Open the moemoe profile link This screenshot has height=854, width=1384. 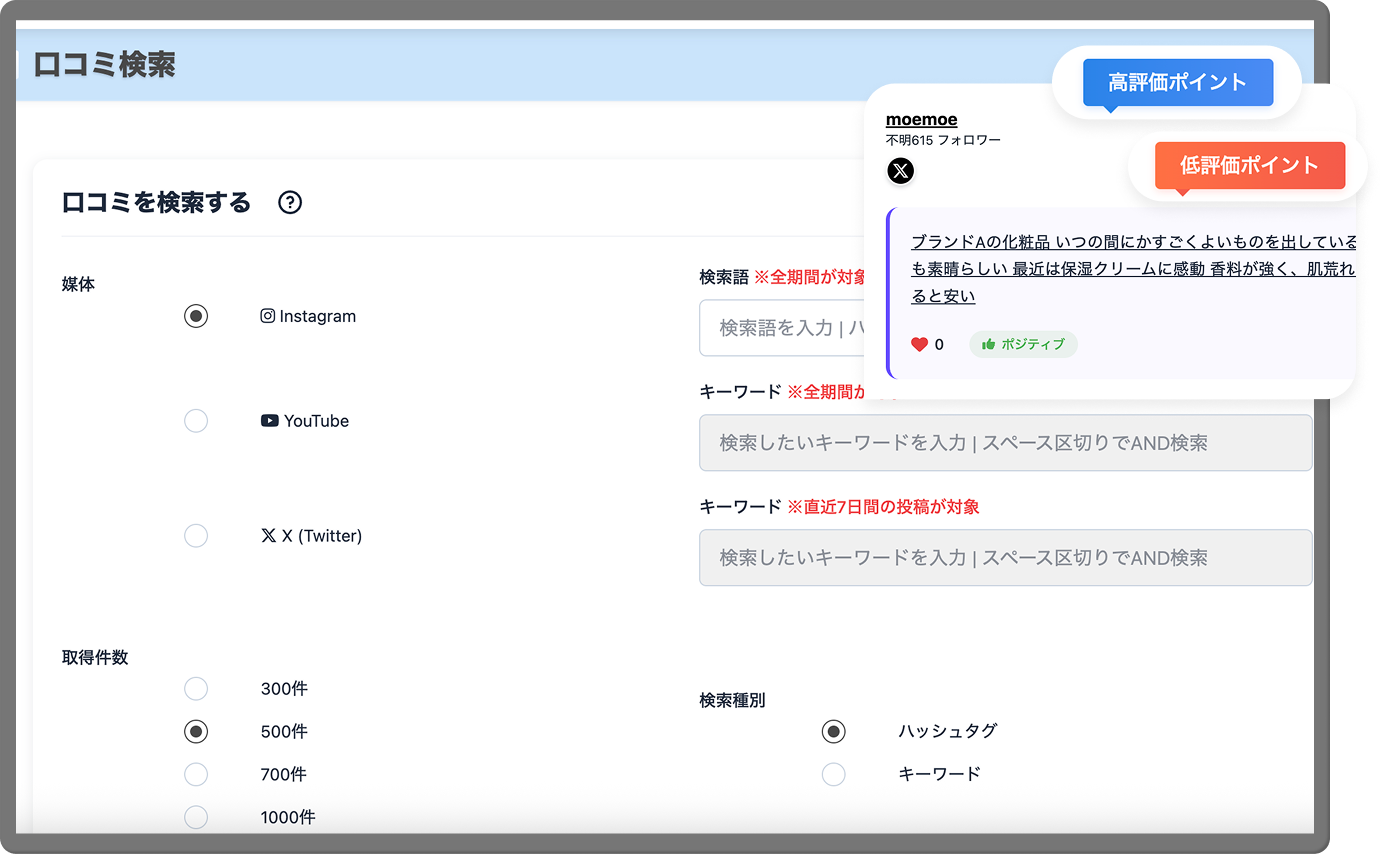pos(921,120)
